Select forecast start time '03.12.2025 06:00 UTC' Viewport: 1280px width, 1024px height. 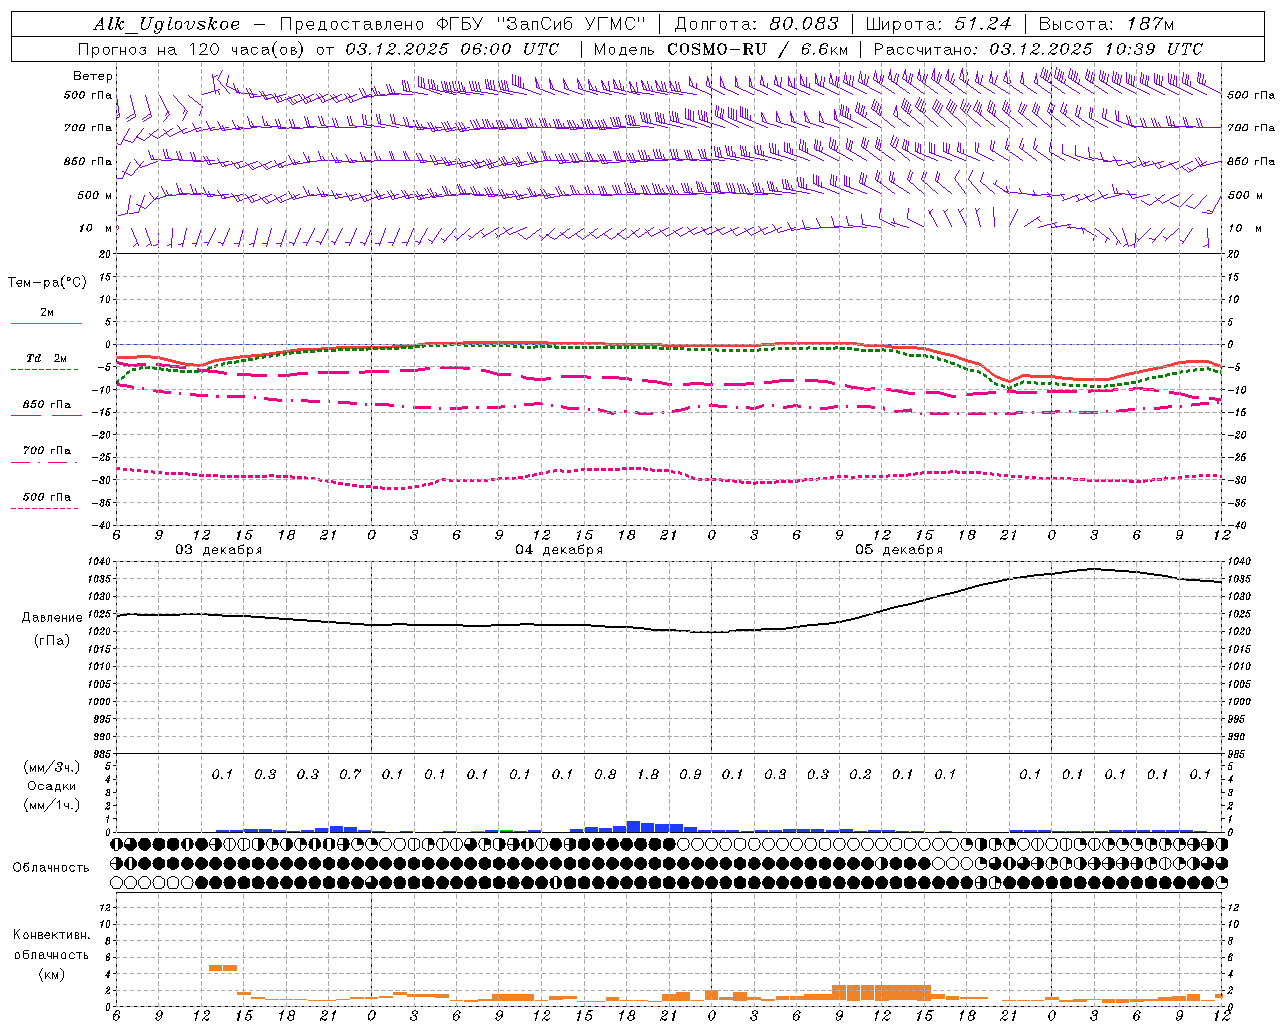coord(452,49)
